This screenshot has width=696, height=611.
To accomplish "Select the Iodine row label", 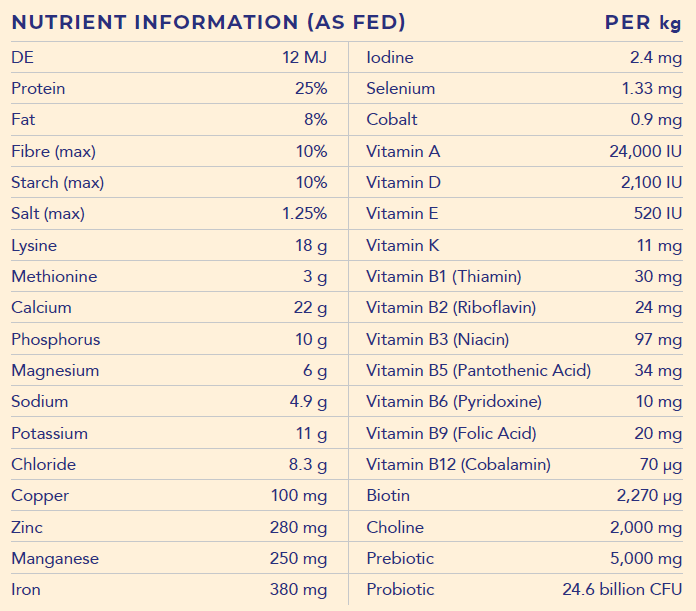I will (x=390, y=58).
